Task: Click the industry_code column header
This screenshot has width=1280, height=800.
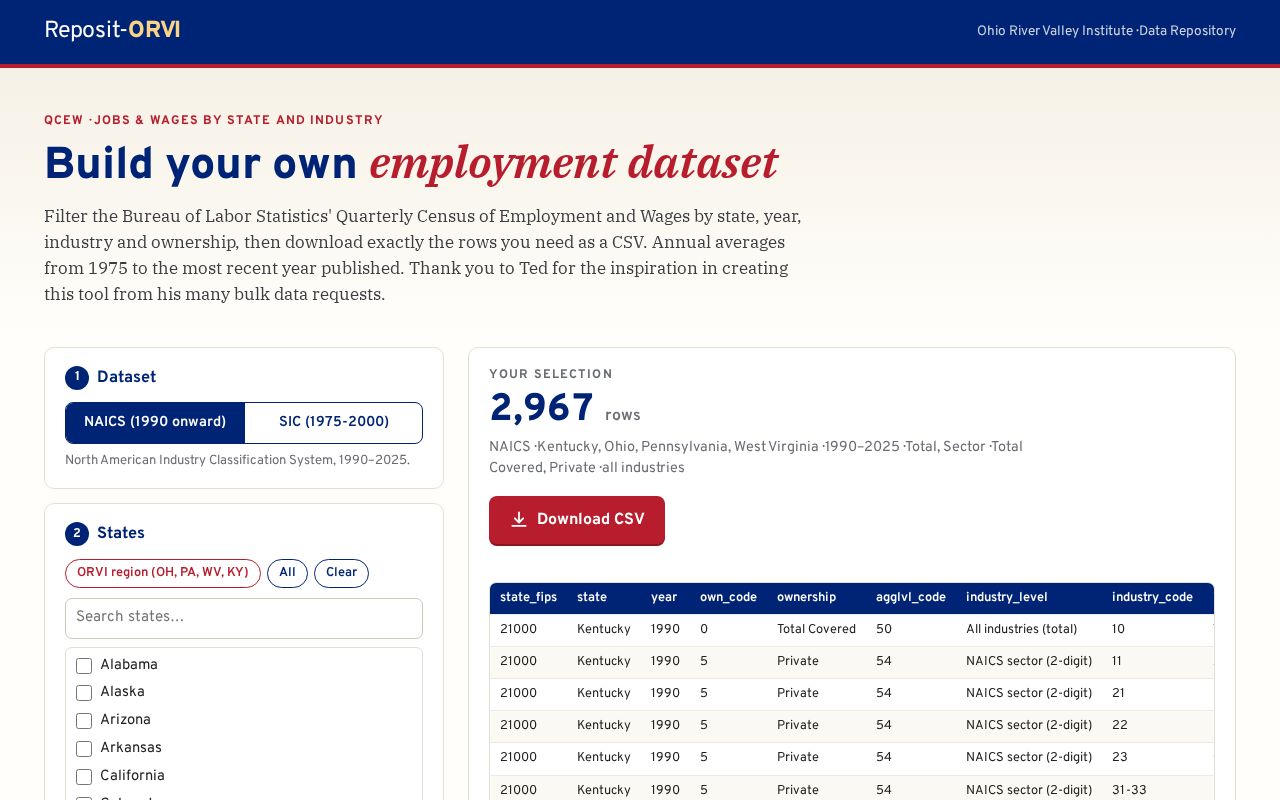Action: click(x=1152, y=598)
